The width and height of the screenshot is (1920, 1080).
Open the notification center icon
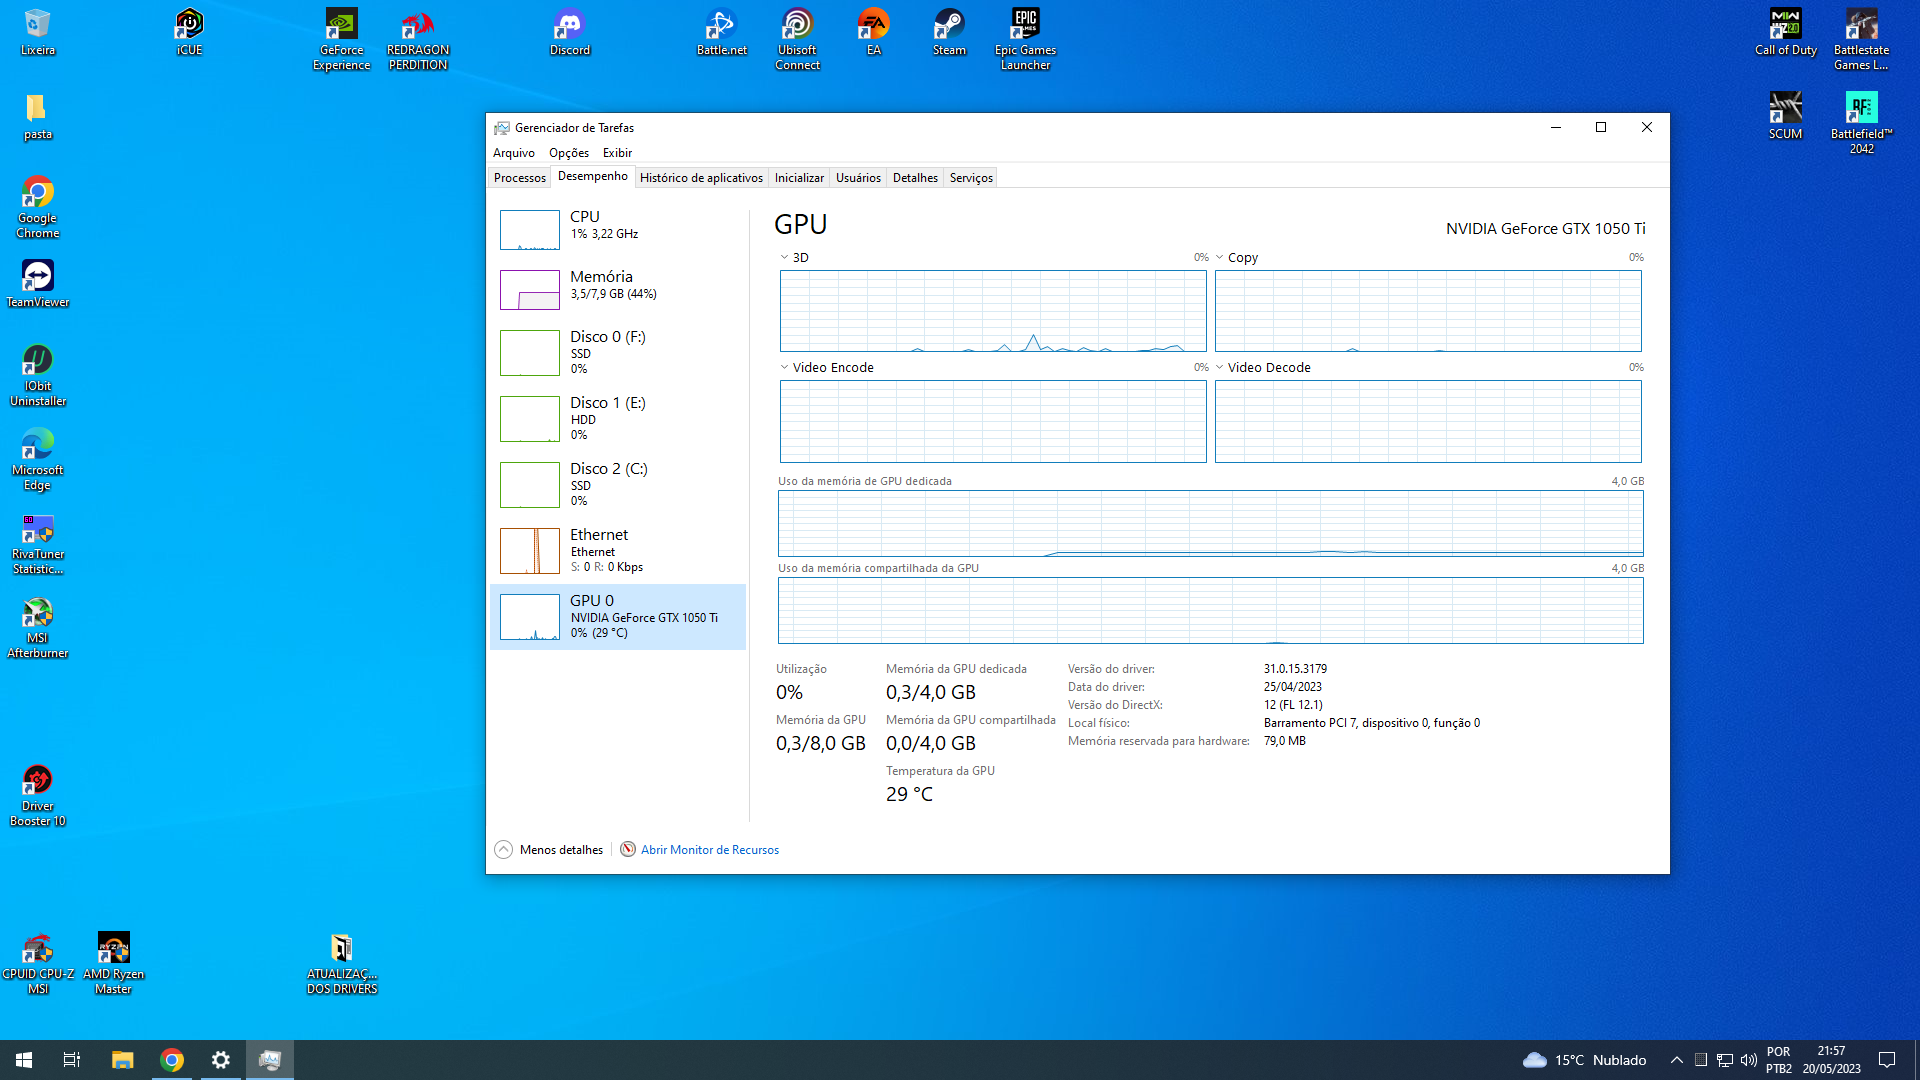point(1887,1060)
